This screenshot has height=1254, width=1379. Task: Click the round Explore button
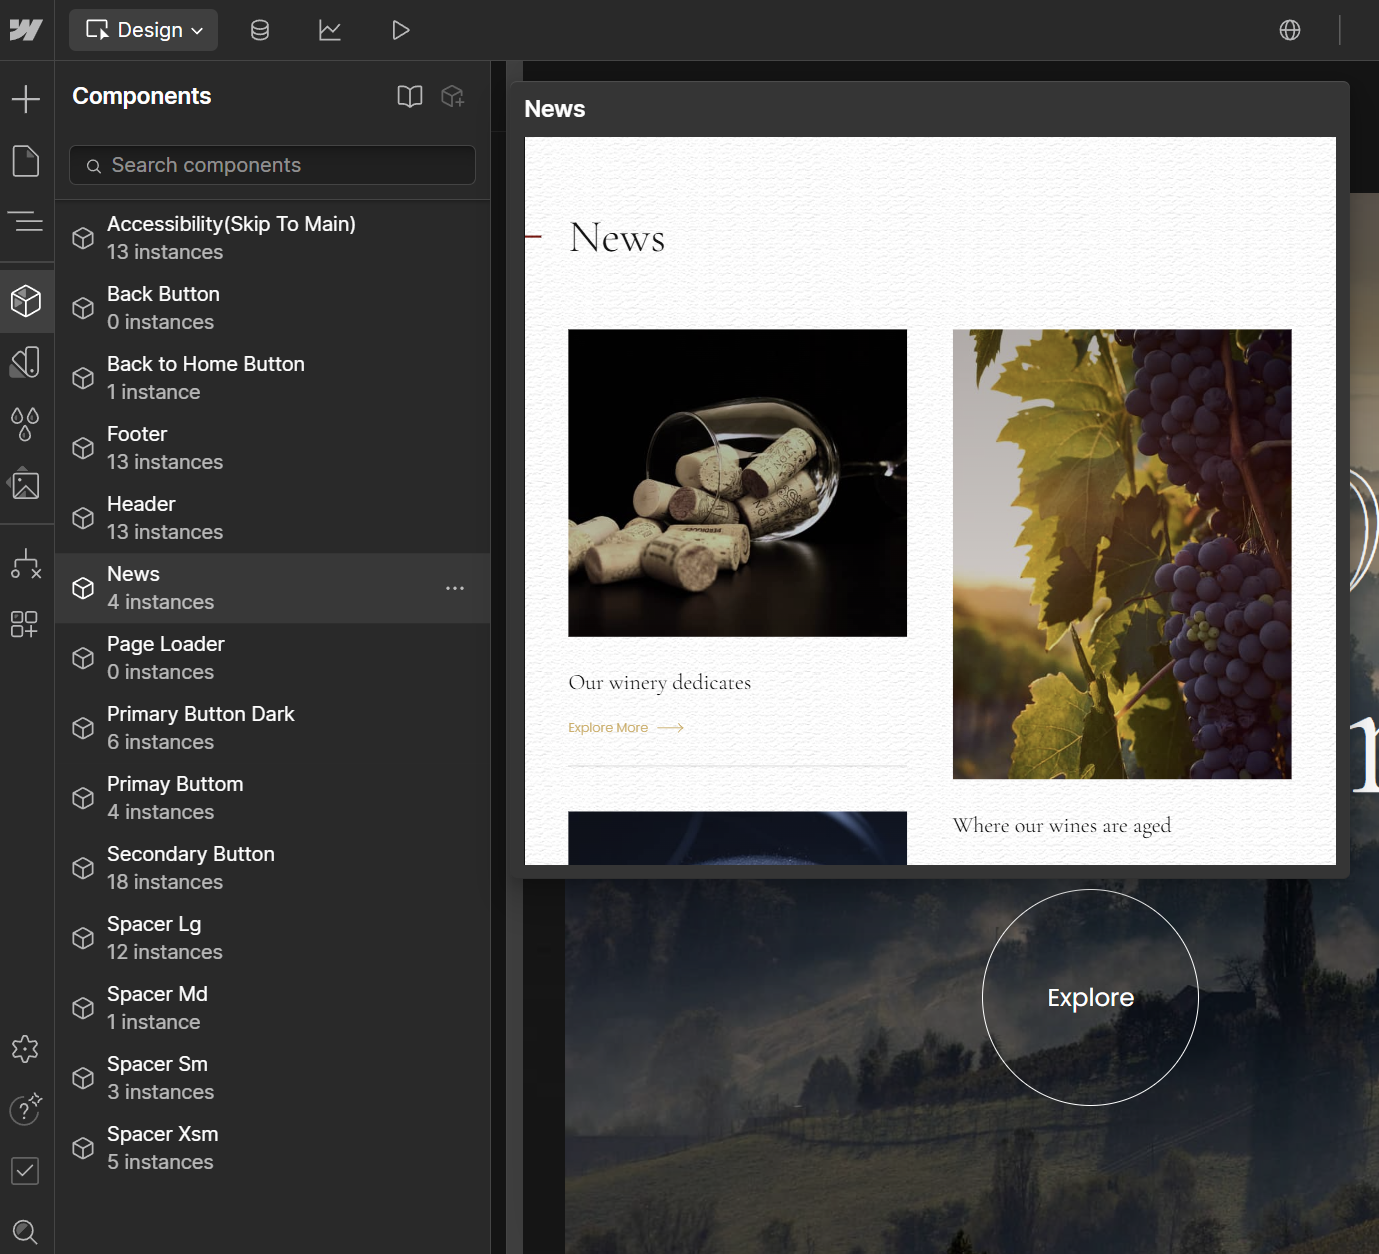click(1090, 997)
